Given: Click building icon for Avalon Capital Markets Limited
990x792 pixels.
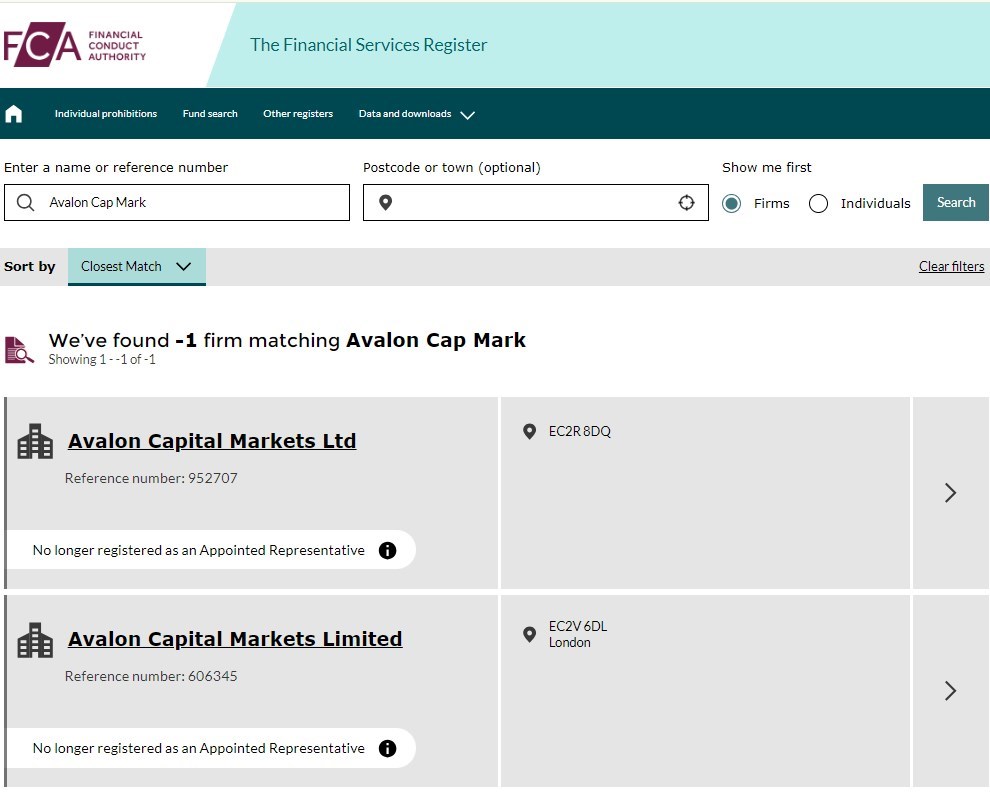Looking at the screenshot, I should [35, 640].
